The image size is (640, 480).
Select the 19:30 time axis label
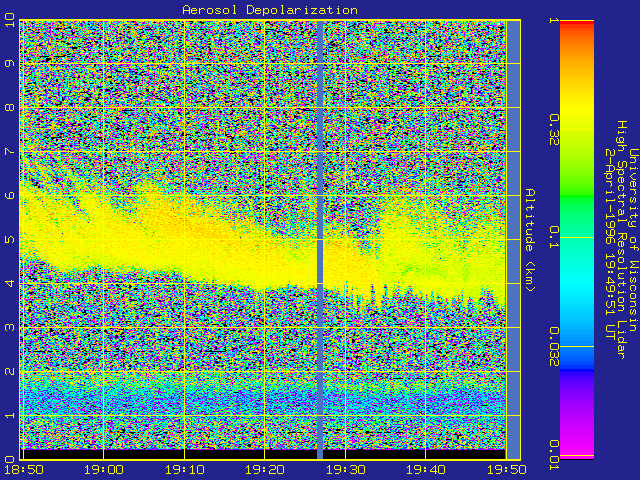(x=345, y=469)
